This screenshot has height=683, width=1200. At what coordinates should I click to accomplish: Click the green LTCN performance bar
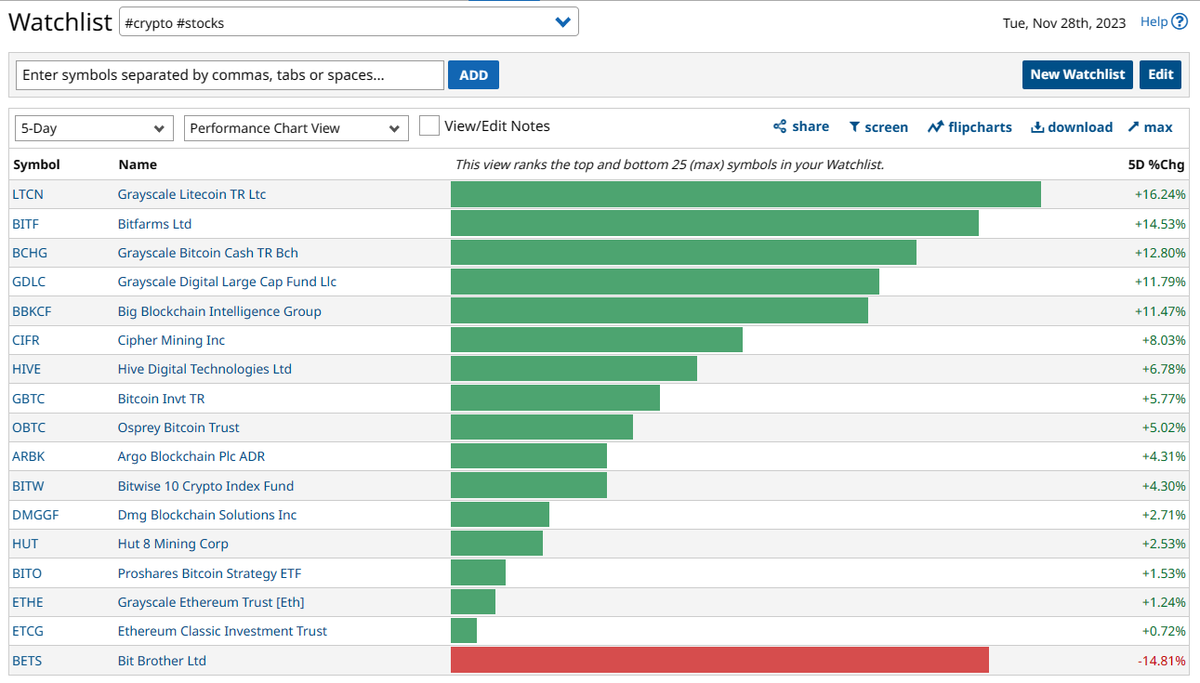746,194
